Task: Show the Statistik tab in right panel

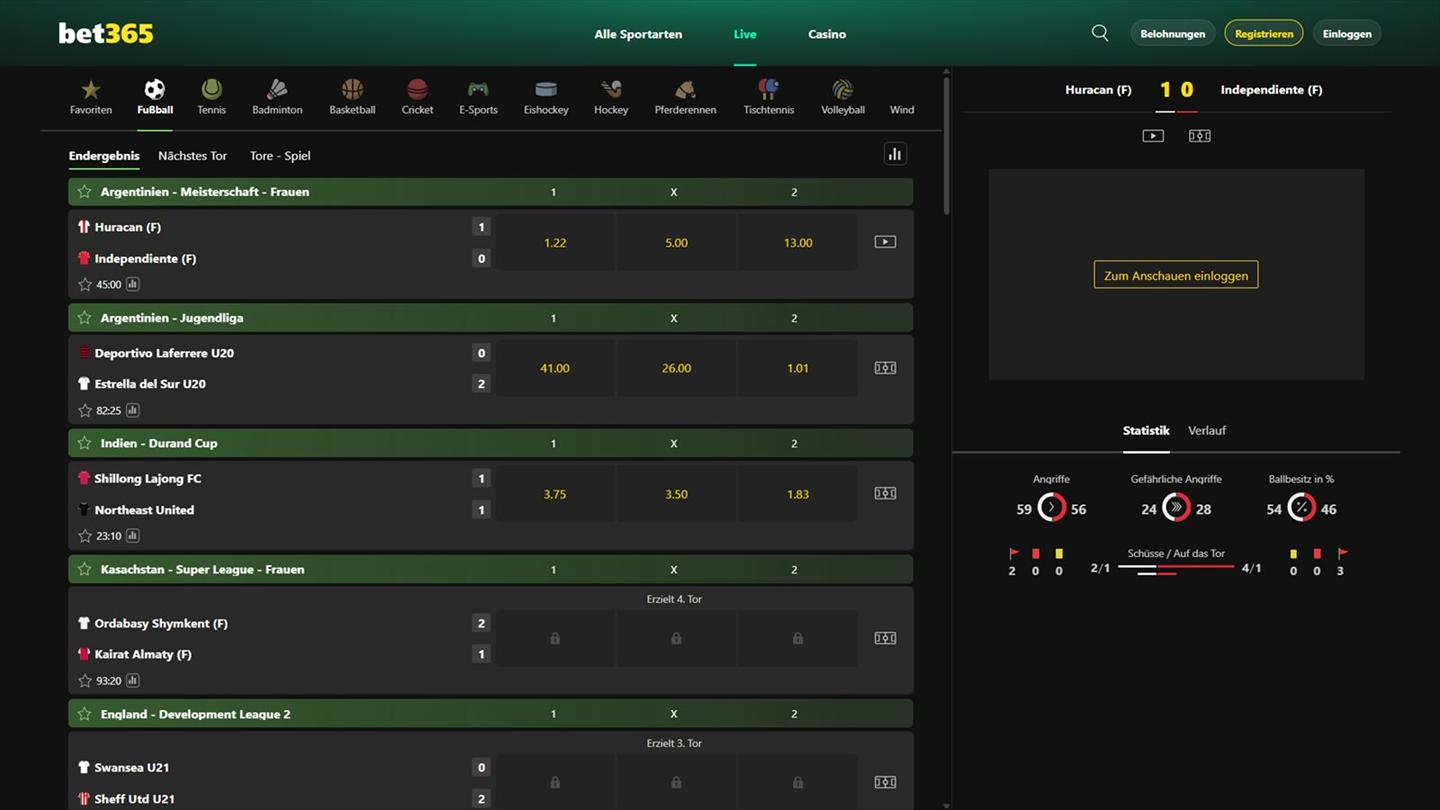Action: 1146,430
